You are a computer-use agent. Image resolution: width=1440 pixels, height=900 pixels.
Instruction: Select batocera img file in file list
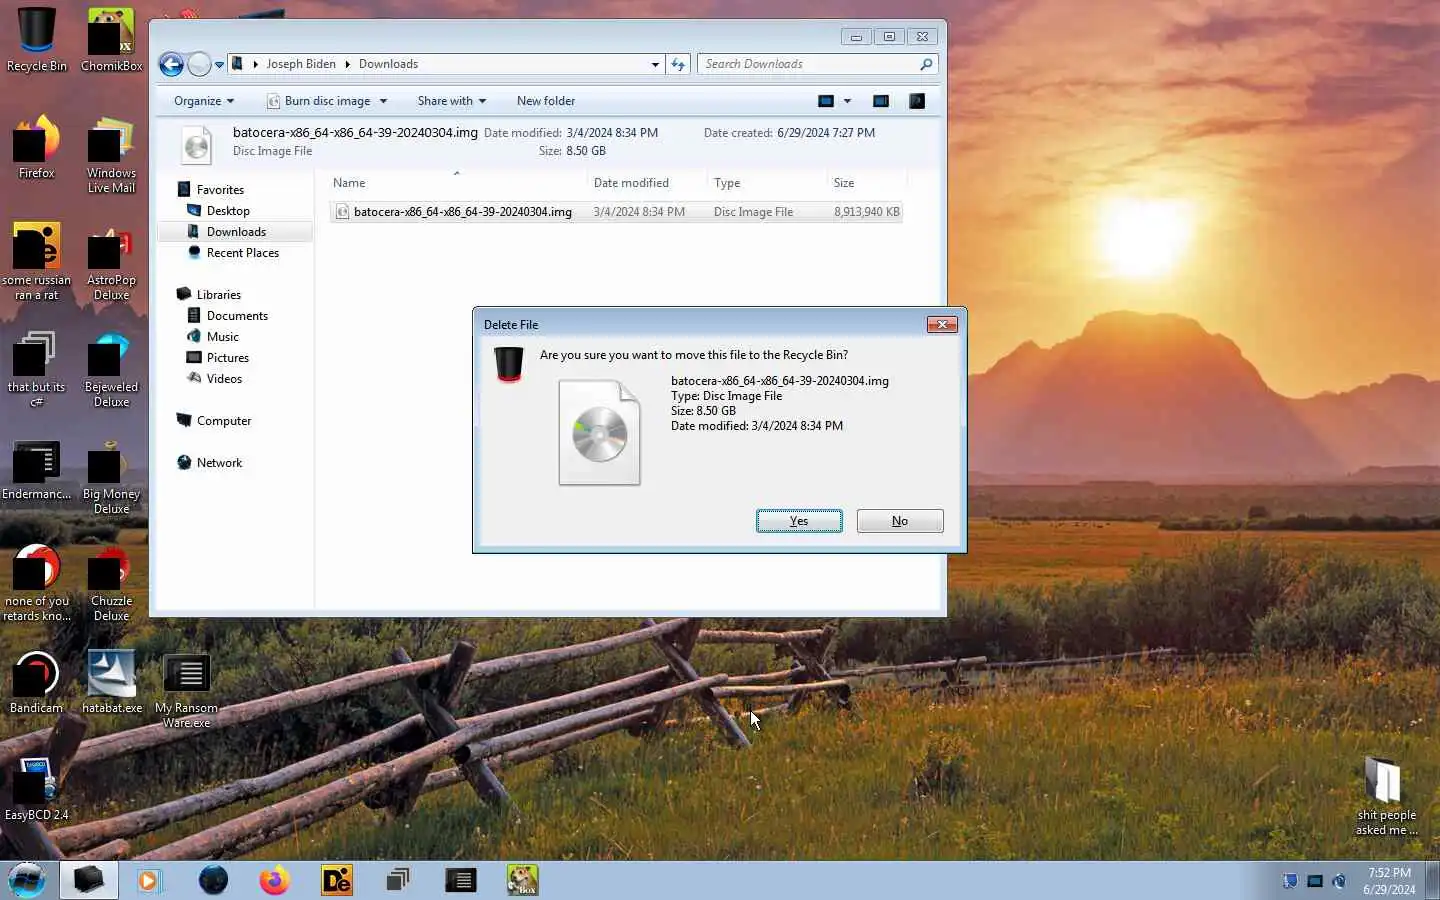pos(617,212)
